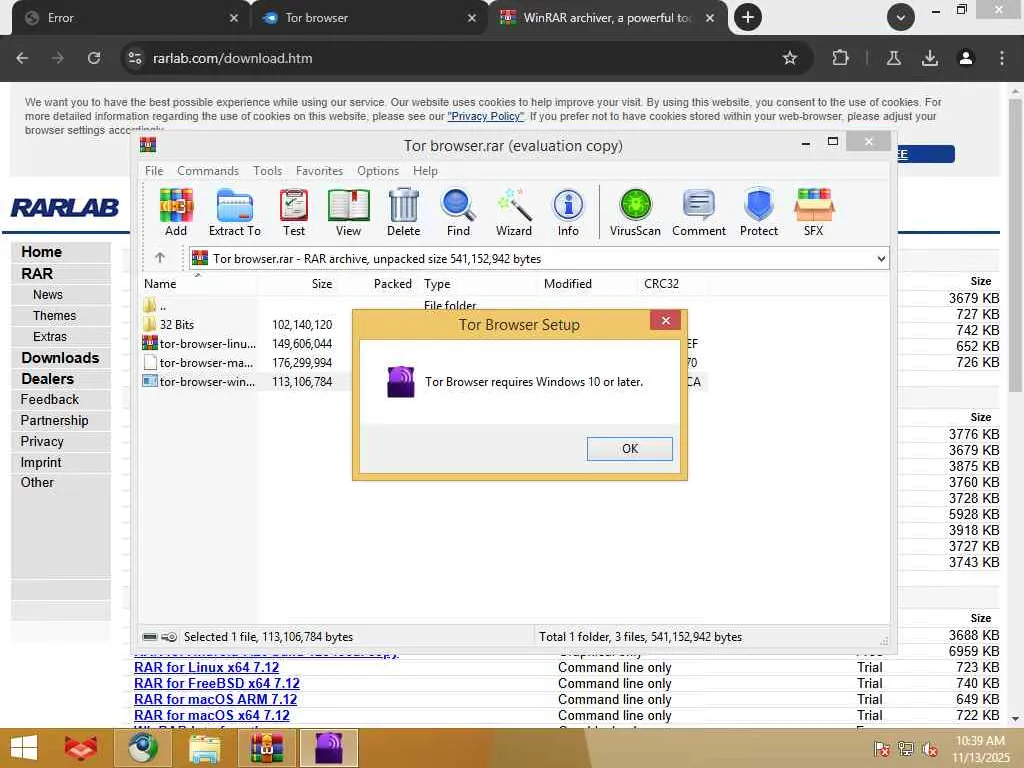Open the Commands menu
The height and width of the screenshot is (768, 1024).
click(208, 170)
